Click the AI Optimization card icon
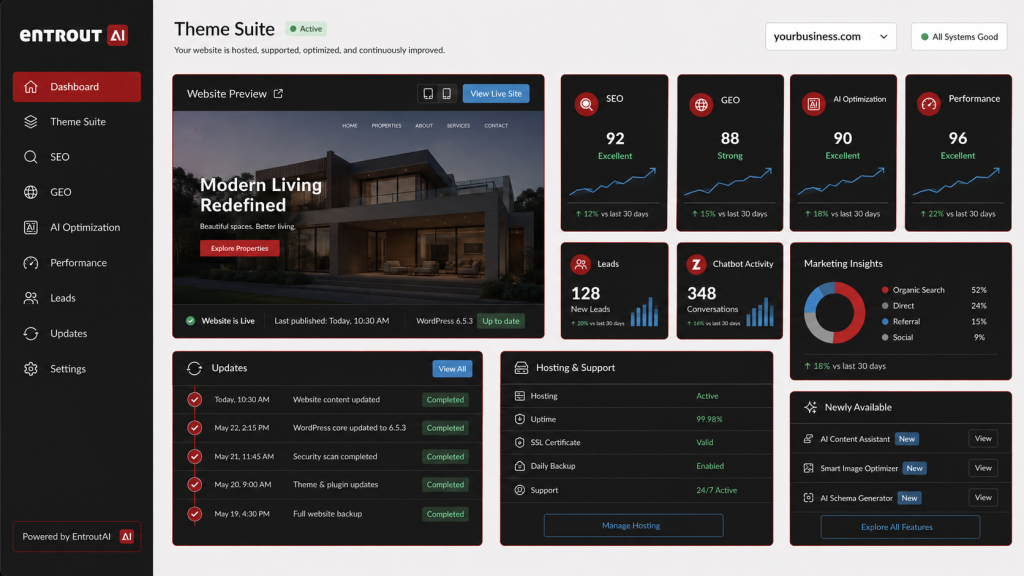This screenshot has width=1024, height=576. (813, 103)
